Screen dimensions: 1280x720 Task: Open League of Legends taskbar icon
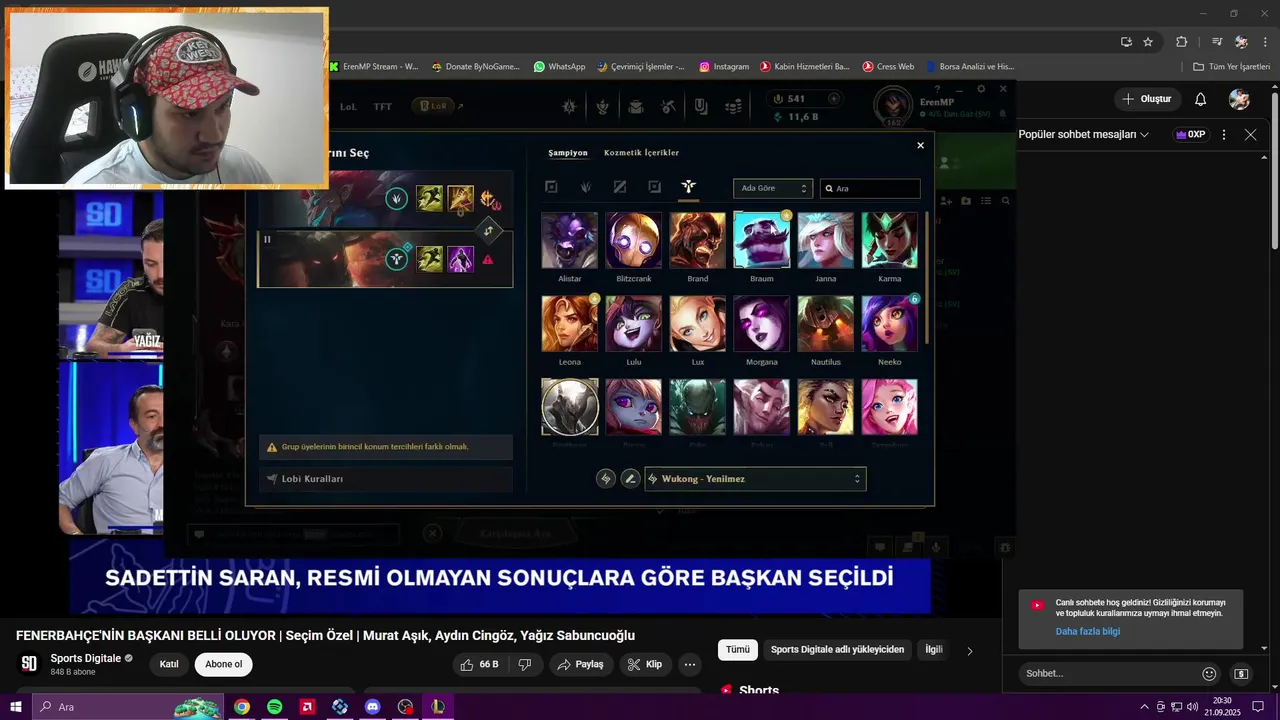coord(437,707)
